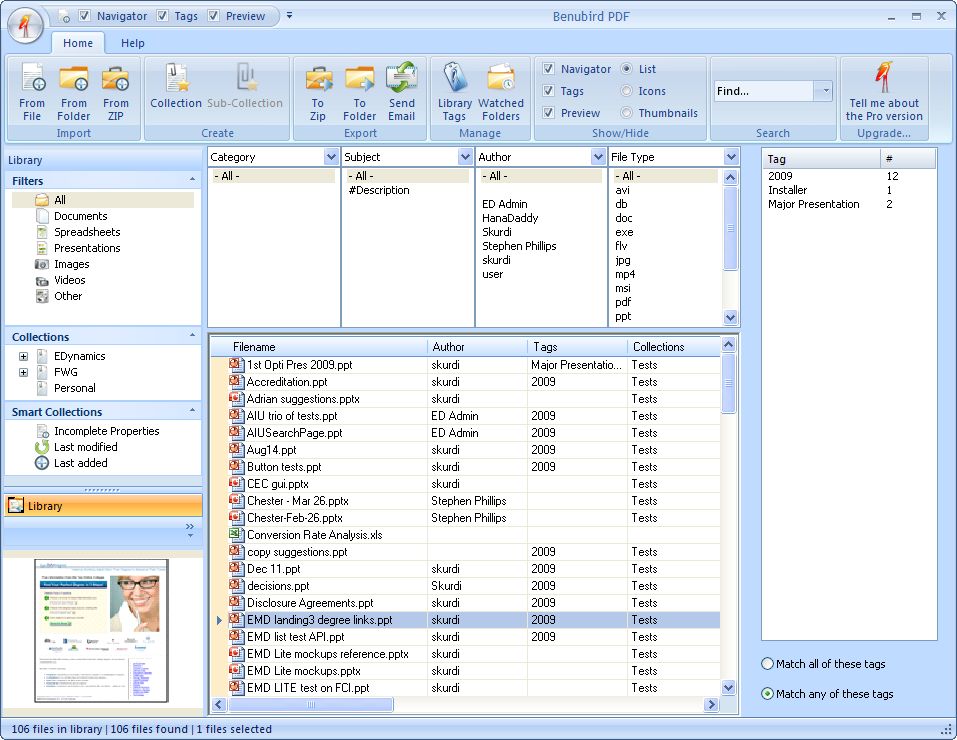Select pdf in File Type list
The height and width of the screenshot is (740, 957).
(x=623, y=302)
